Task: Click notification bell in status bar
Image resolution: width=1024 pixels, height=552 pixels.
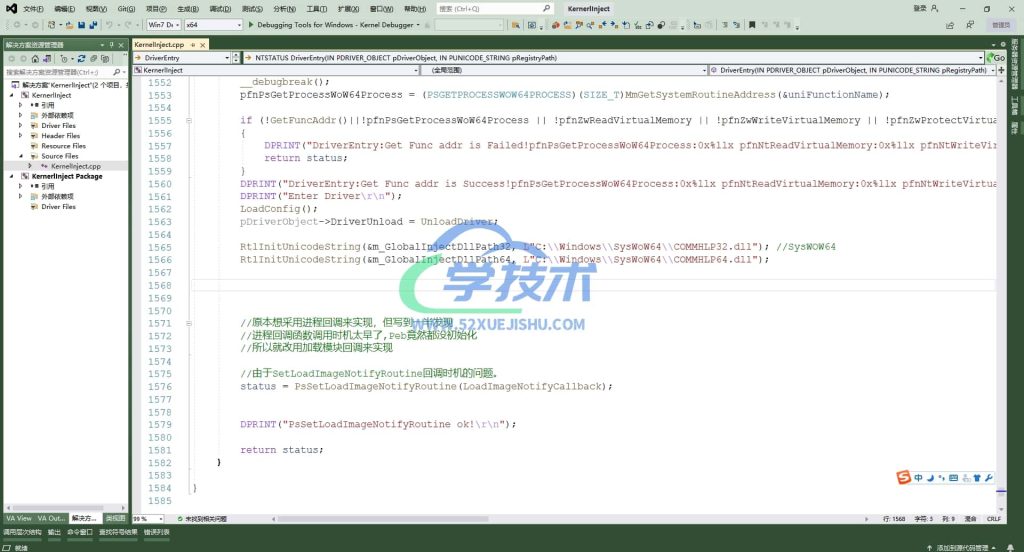Action: [1010, 547]
